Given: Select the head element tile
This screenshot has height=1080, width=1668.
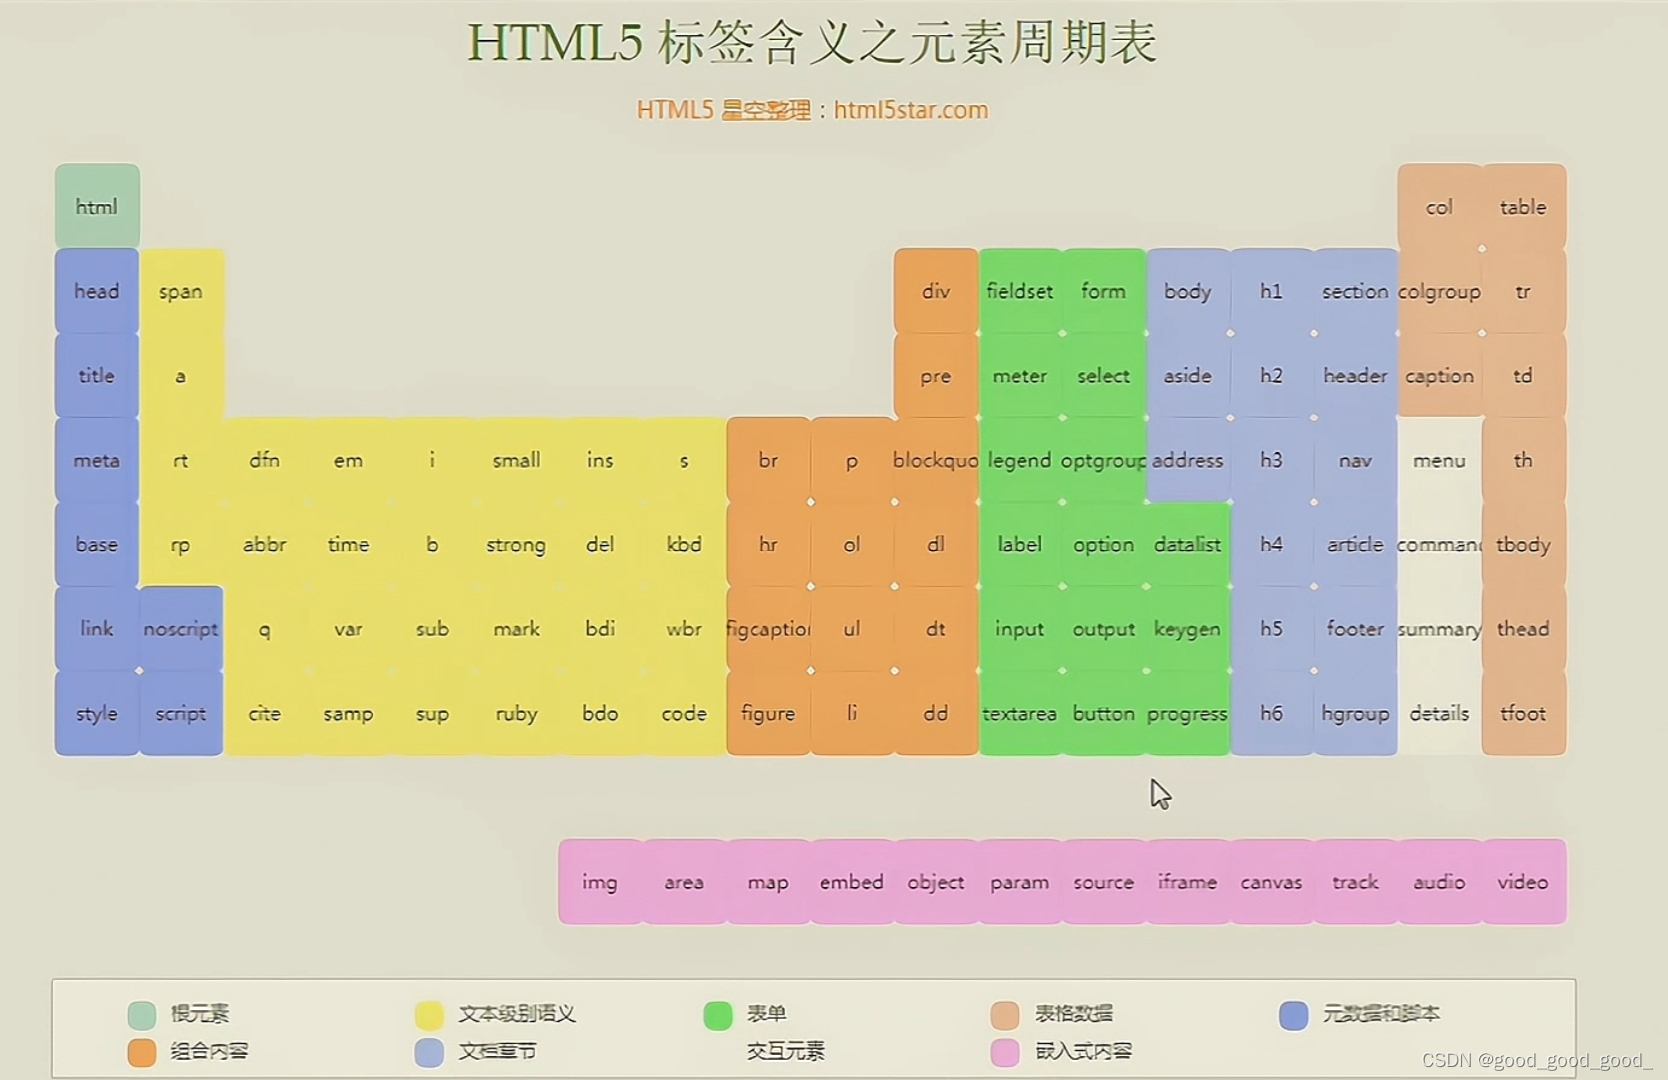Looking at the screenshot, I should pos(97,291).
